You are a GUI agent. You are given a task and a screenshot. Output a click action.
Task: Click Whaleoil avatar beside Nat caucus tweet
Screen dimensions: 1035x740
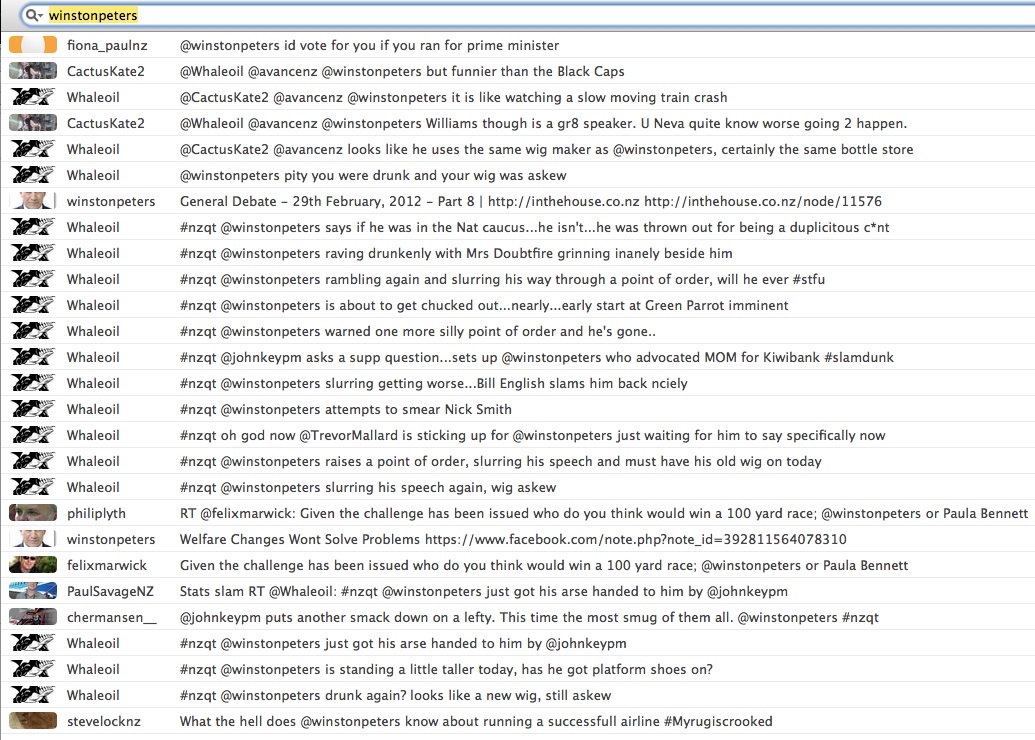tap(33, 227)
